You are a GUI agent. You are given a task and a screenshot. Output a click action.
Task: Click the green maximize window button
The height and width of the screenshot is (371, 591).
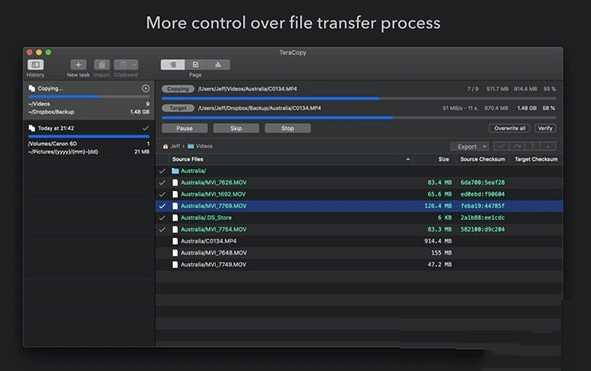pos(48,52)
